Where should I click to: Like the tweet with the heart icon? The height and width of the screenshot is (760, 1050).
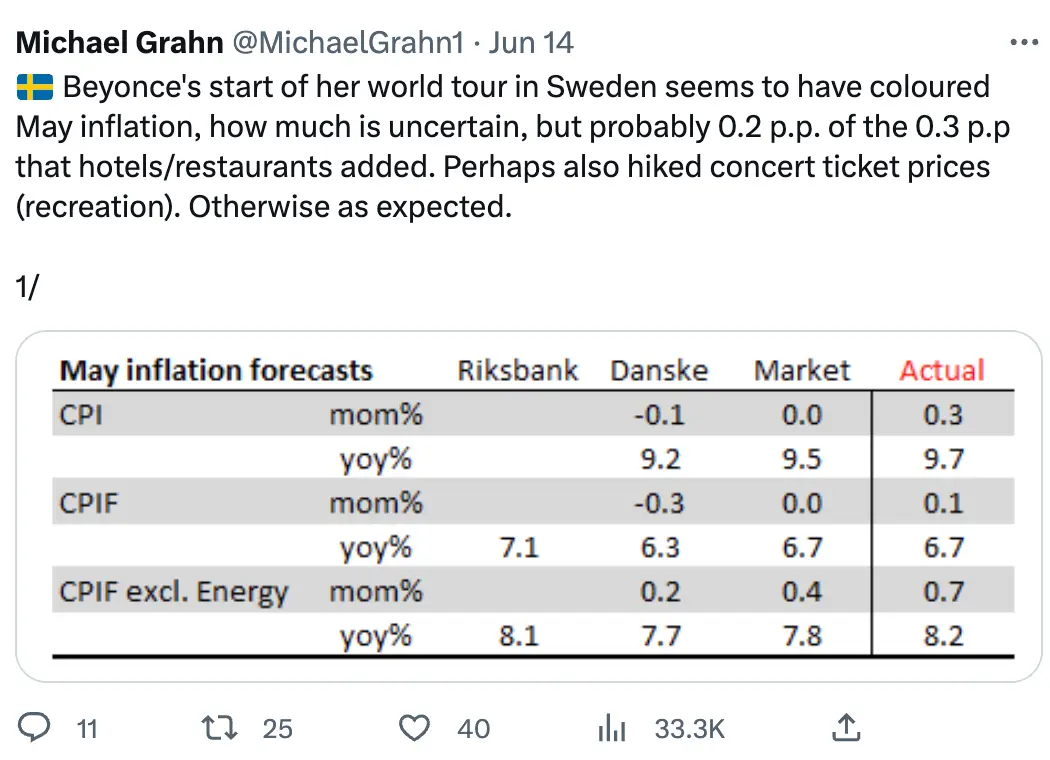coord(414,728)
